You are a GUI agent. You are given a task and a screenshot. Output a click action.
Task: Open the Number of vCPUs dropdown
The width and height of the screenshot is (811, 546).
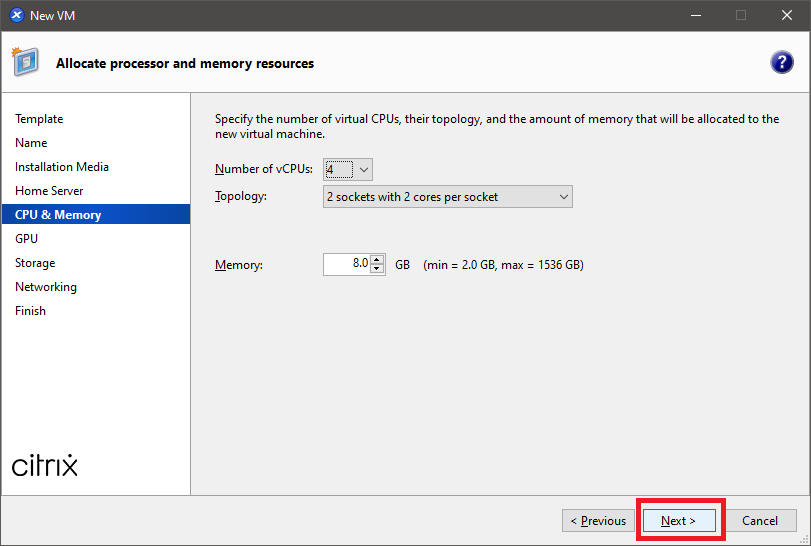(364, 170)
